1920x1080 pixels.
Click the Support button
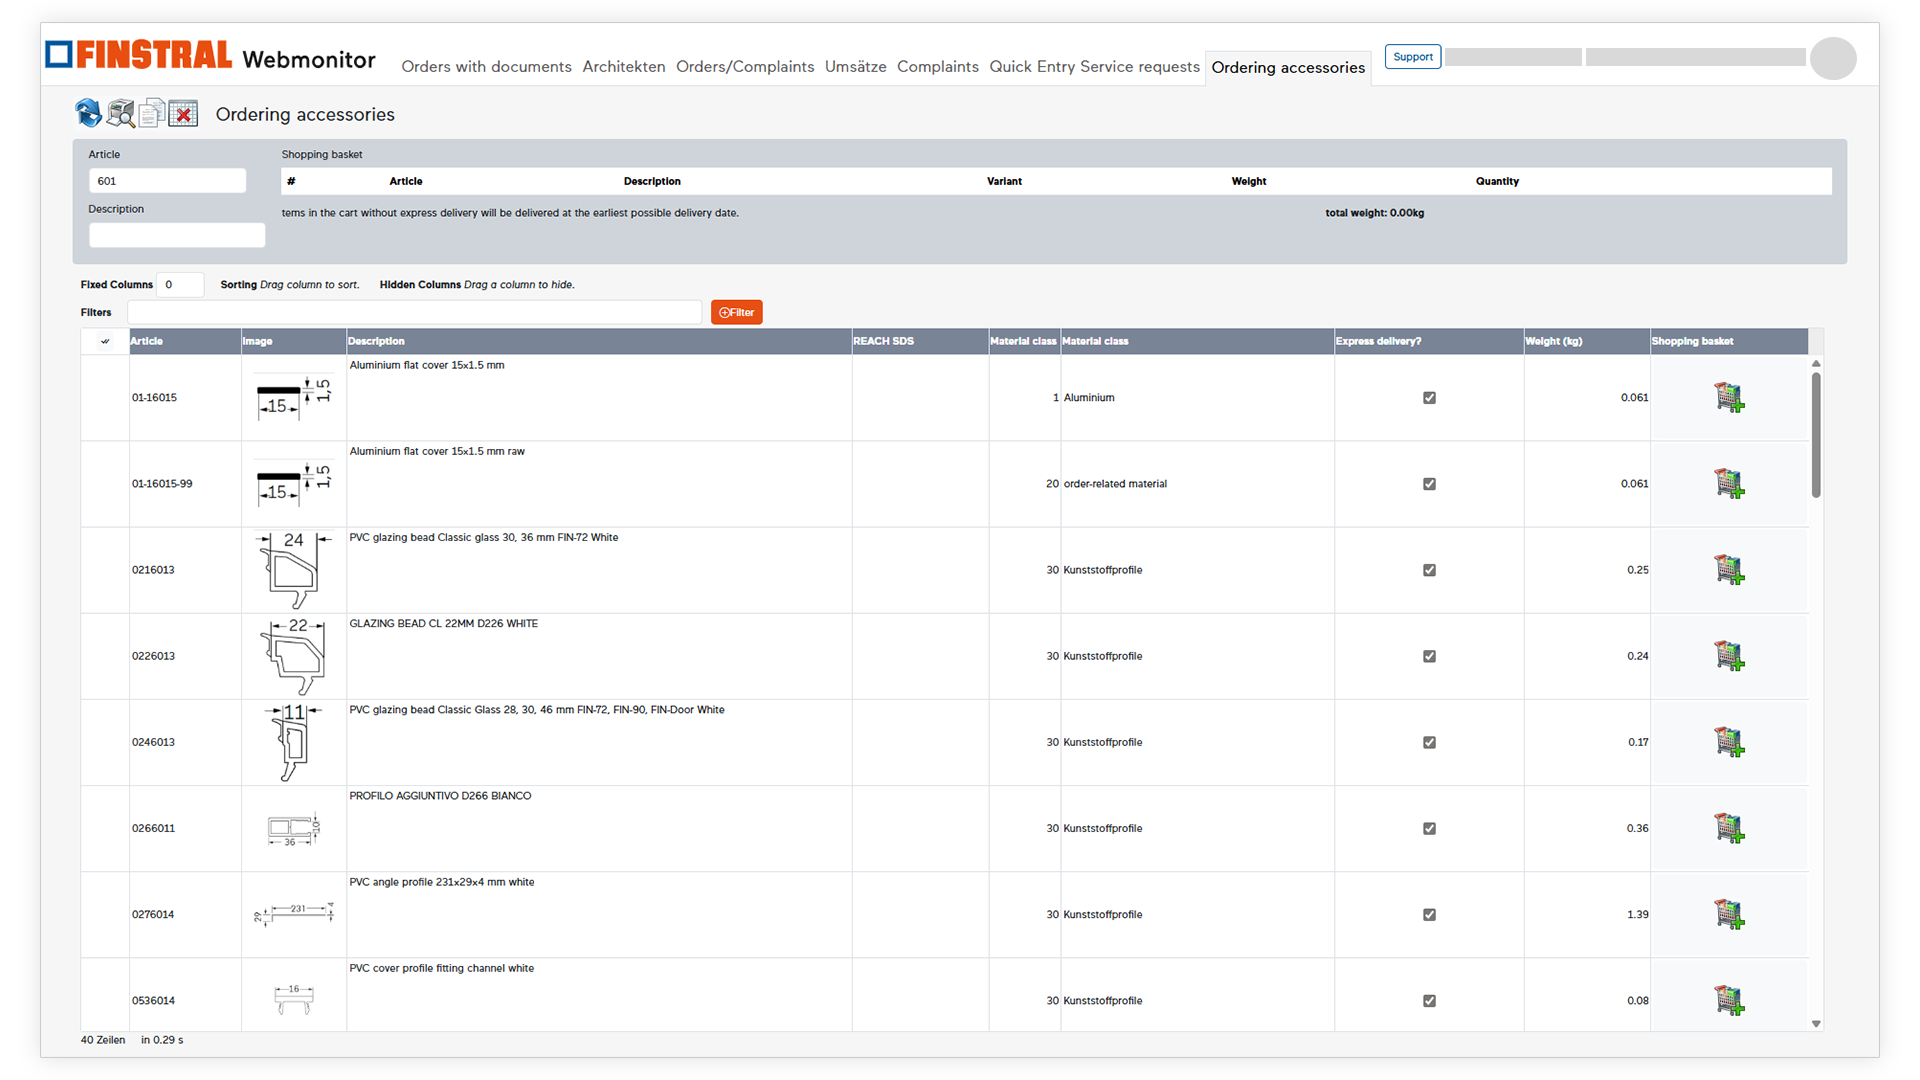(1412, 57)
